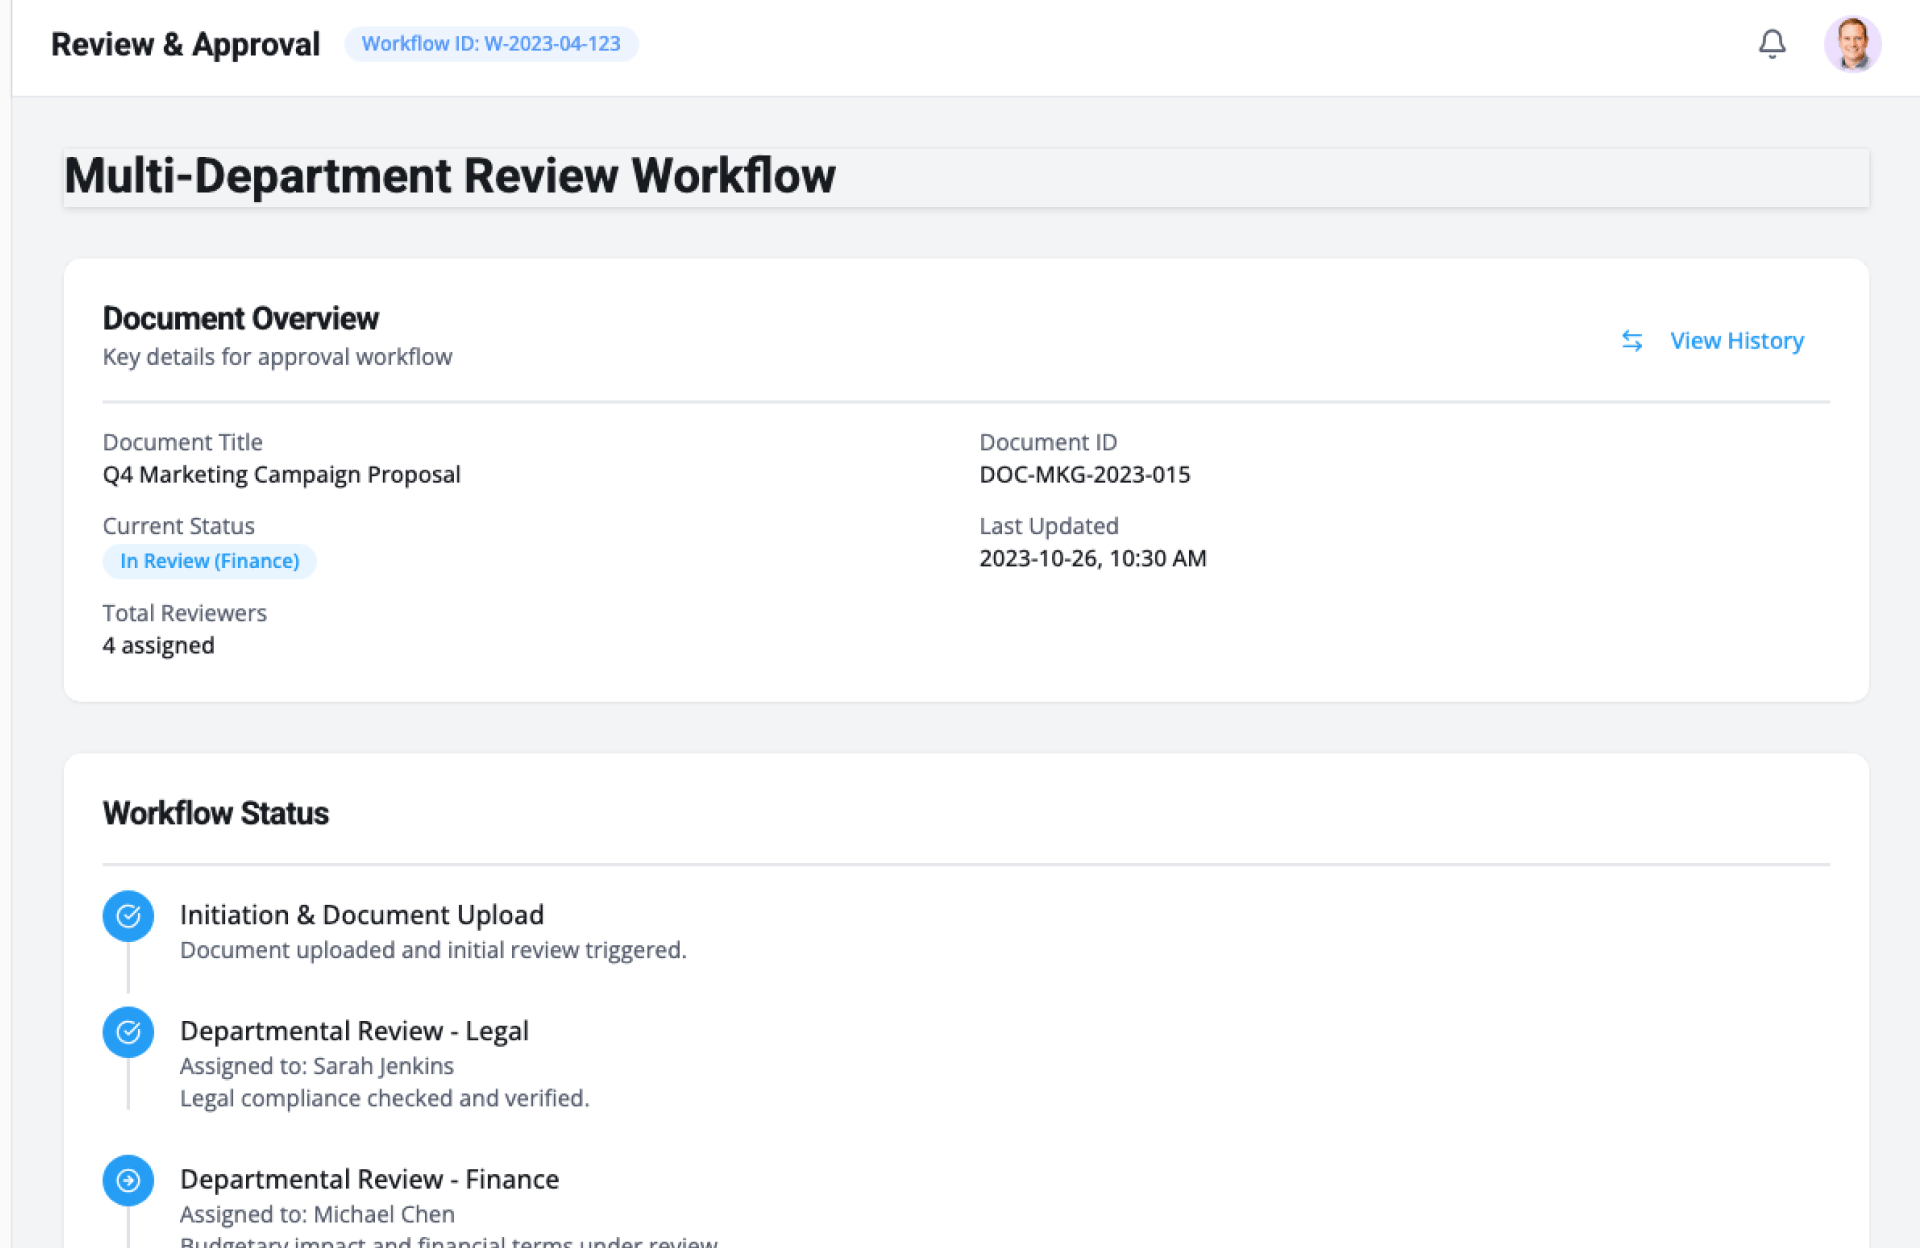
Task: Select the Departmental Review - Finance step
Action: click(369, 1179)
